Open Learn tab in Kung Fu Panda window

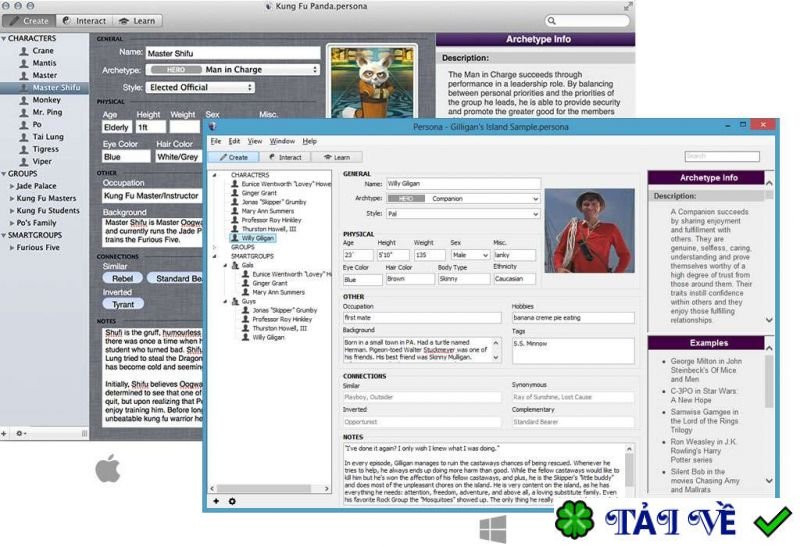[137, 21]
